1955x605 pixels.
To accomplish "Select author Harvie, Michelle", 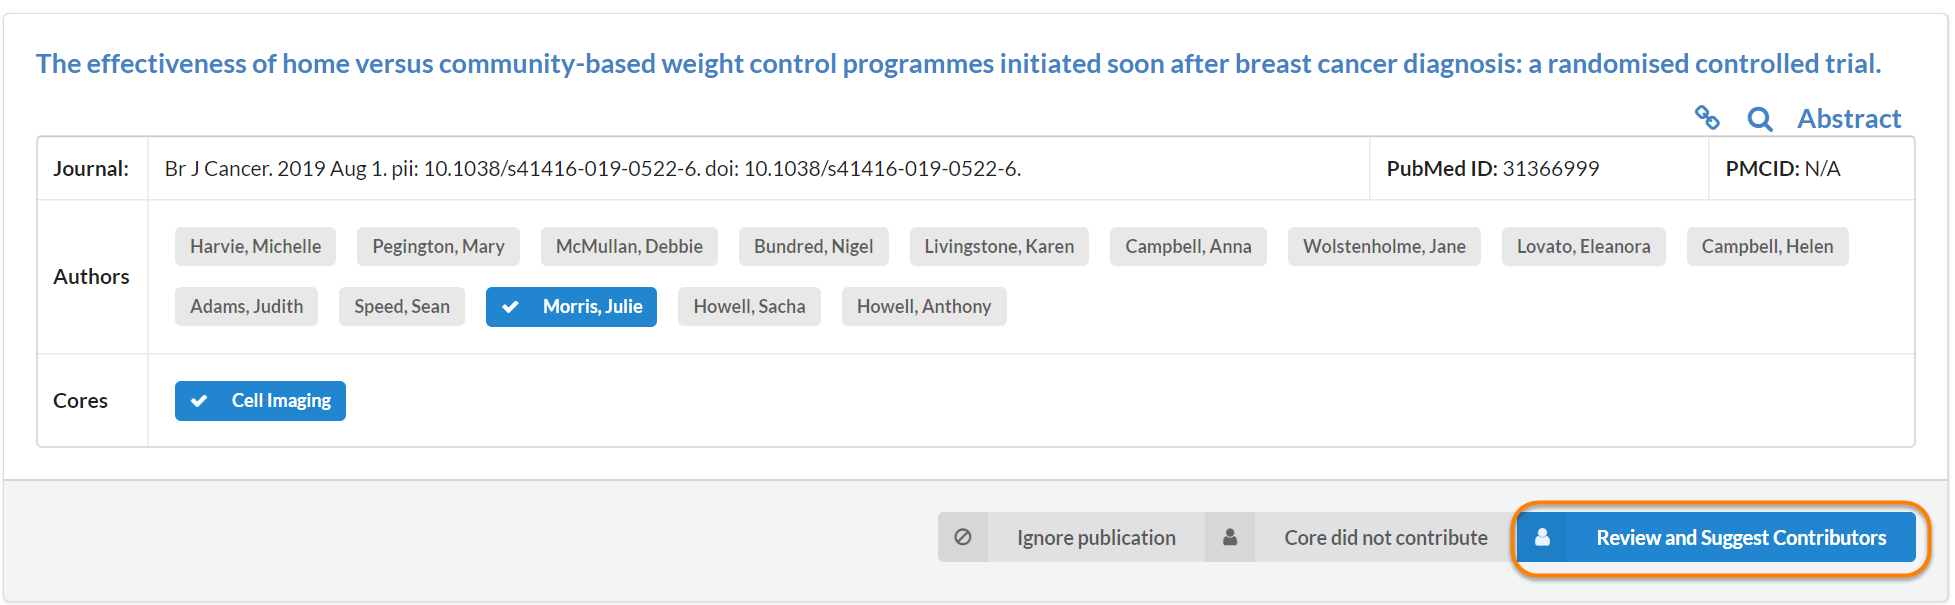I will pyautogui.click(x=255, y=247).
